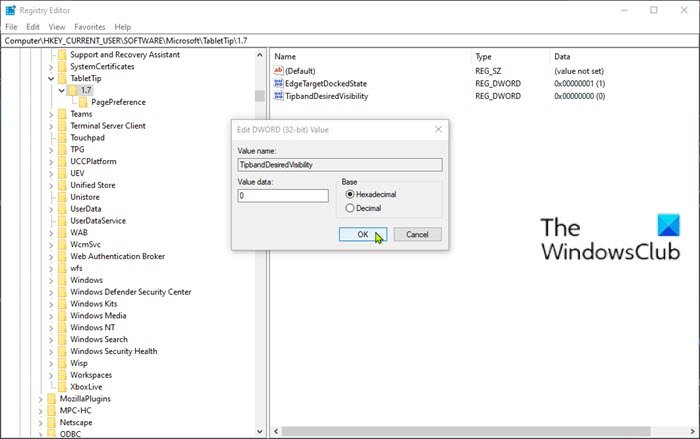
Task: Expand the Windows NT key
Action: (x=51, y=328)
